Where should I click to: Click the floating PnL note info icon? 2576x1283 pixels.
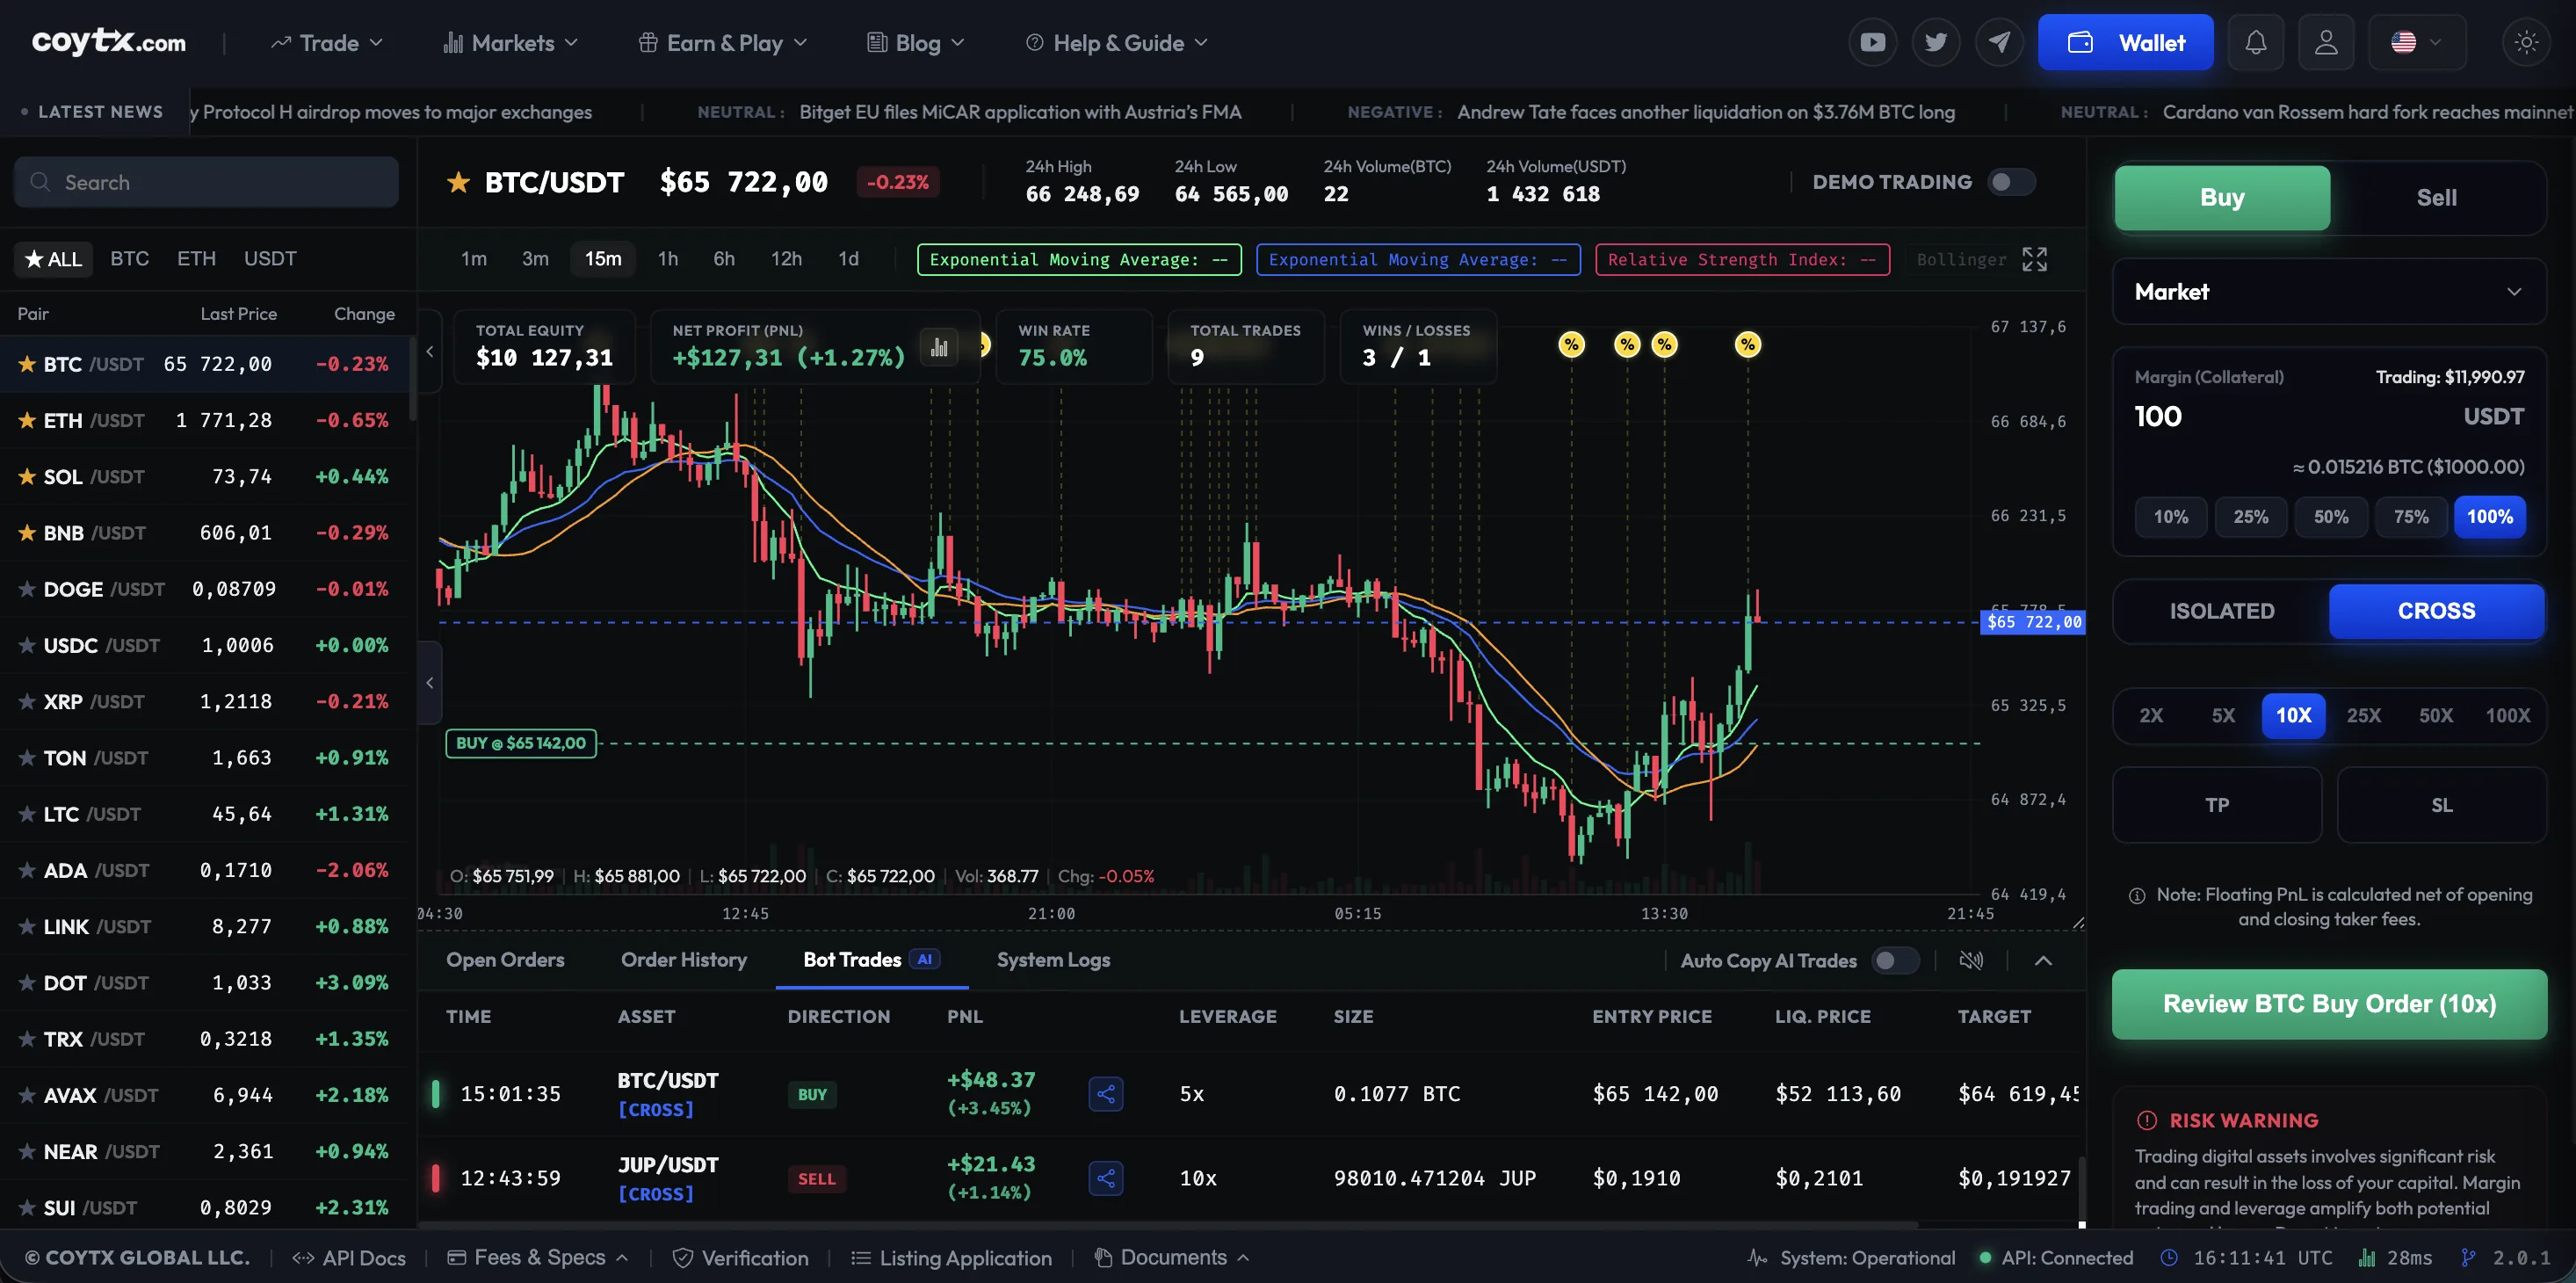(x=2137, y=896)
